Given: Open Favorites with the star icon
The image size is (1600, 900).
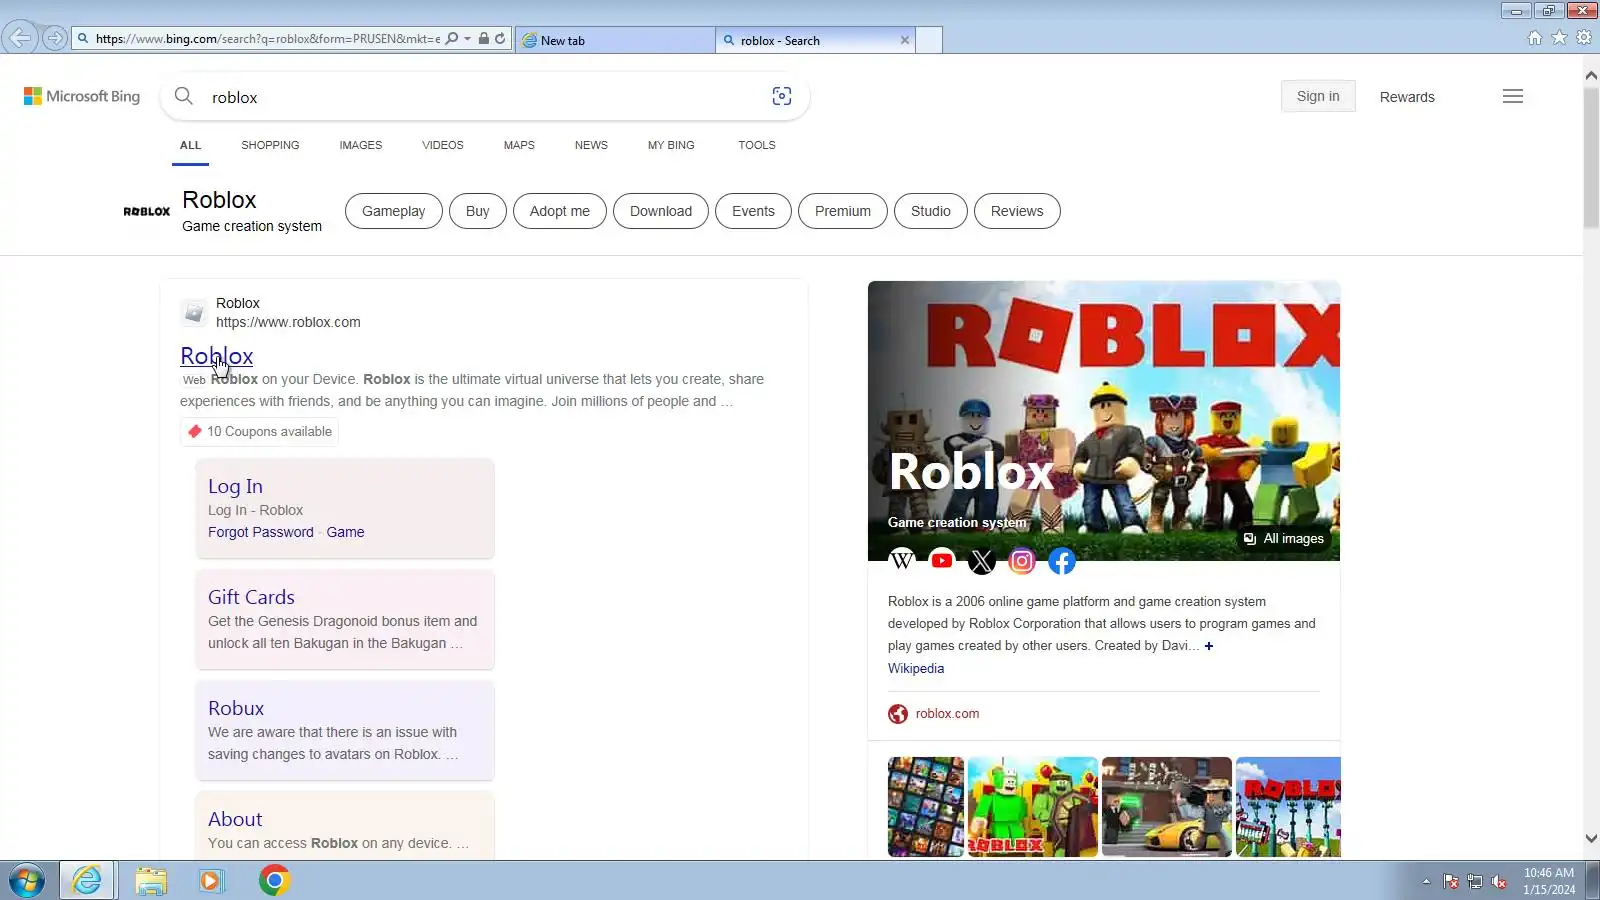Looking at the screenshot, I should (x=1559, y=38).
